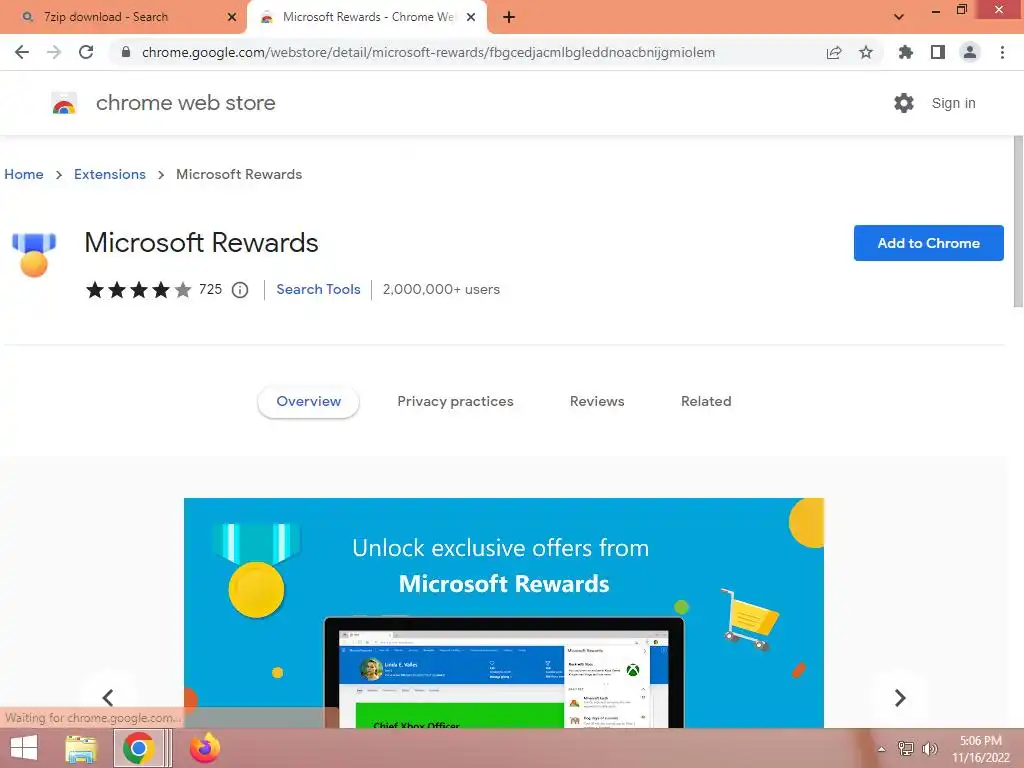The image size is (1024, 768).
Task: Go to the Home breadcrumb link
Action: pyautogui.click(x=24, y=174)
